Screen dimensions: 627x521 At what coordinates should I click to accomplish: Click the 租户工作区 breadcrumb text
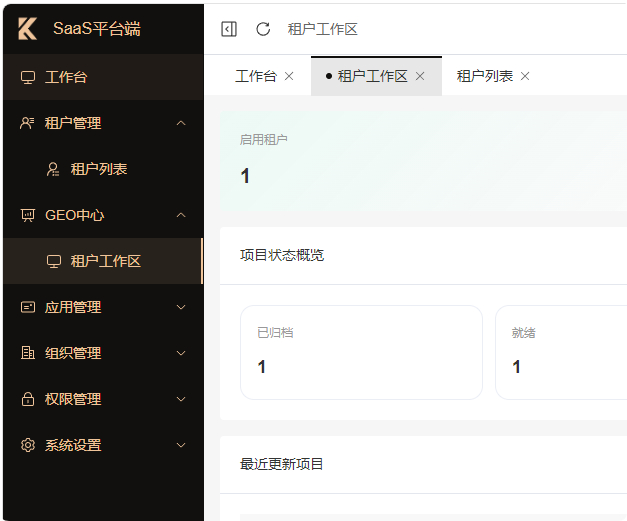(322, 29)
